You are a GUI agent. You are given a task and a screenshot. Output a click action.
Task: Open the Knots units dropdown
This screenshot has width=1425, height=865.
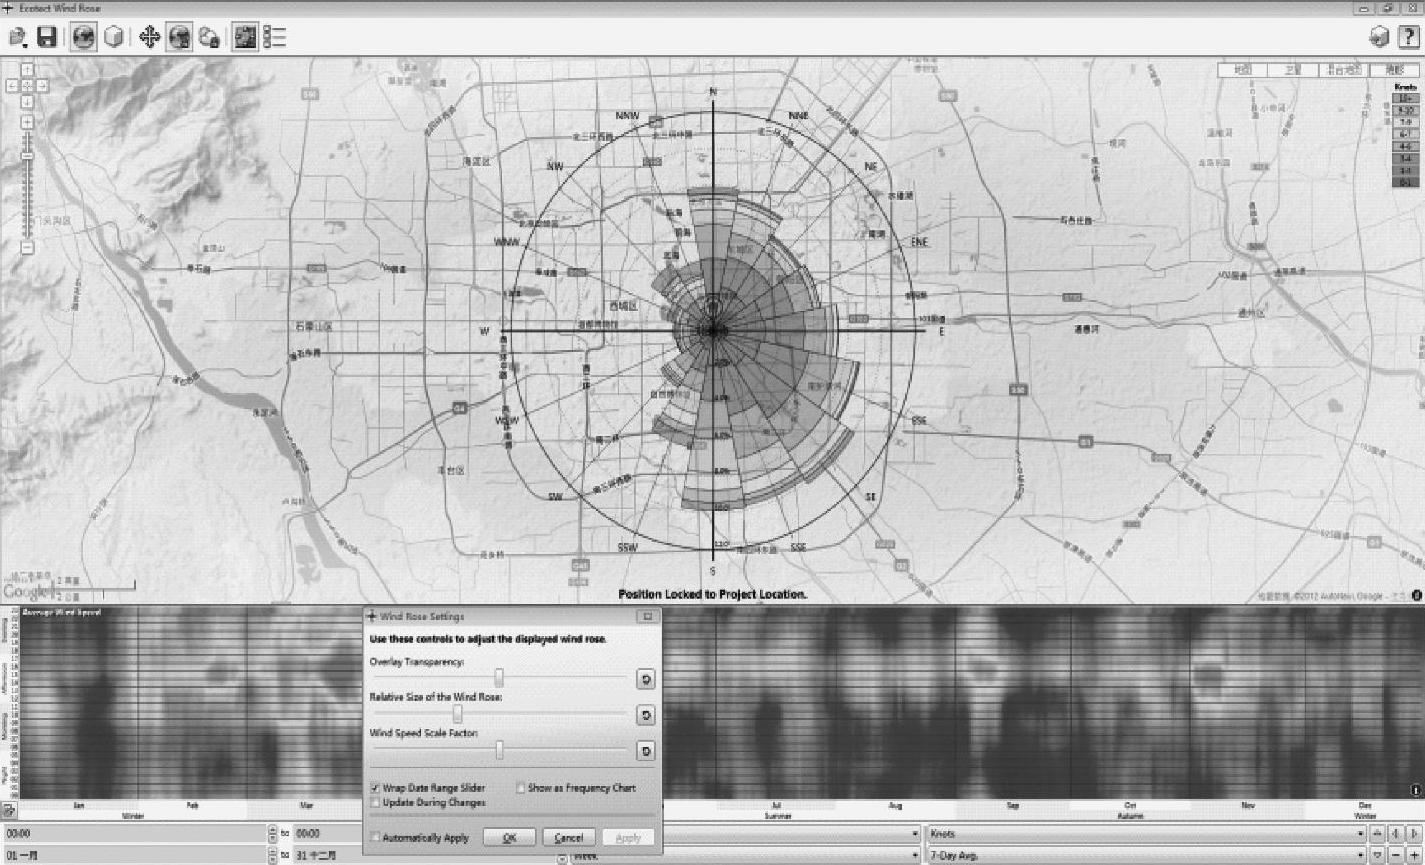tap(1144, 833)
